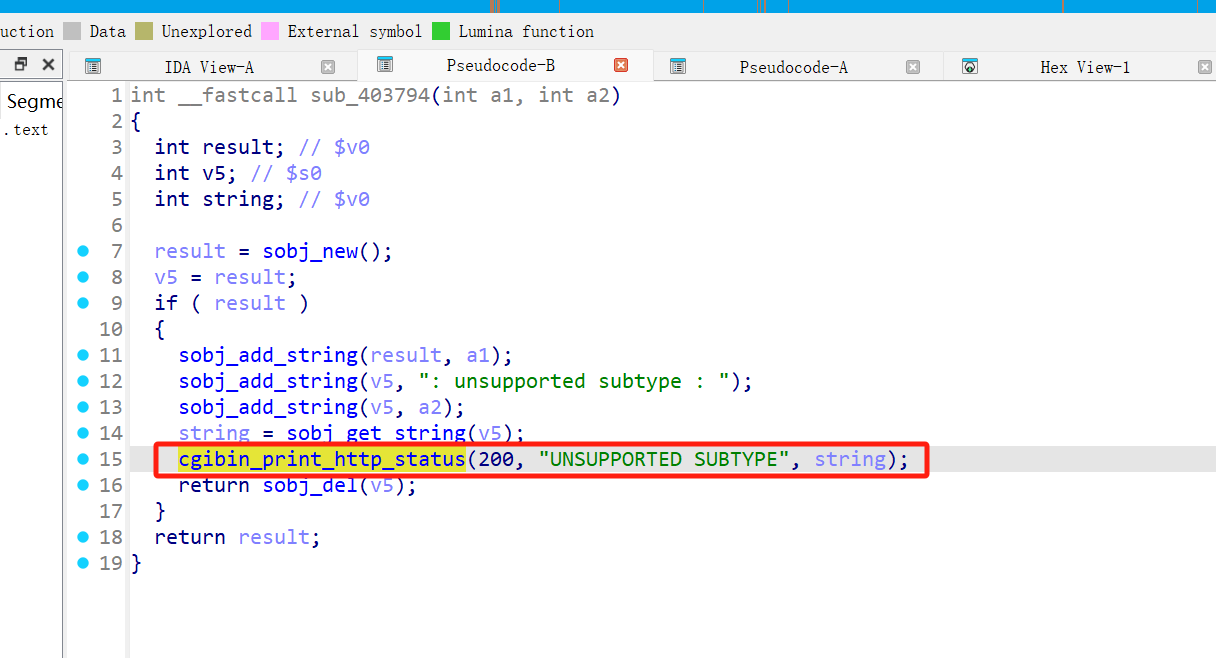1216x658 pixels.
Task: Click the blue navigation band at top
Action: (608, 6)
